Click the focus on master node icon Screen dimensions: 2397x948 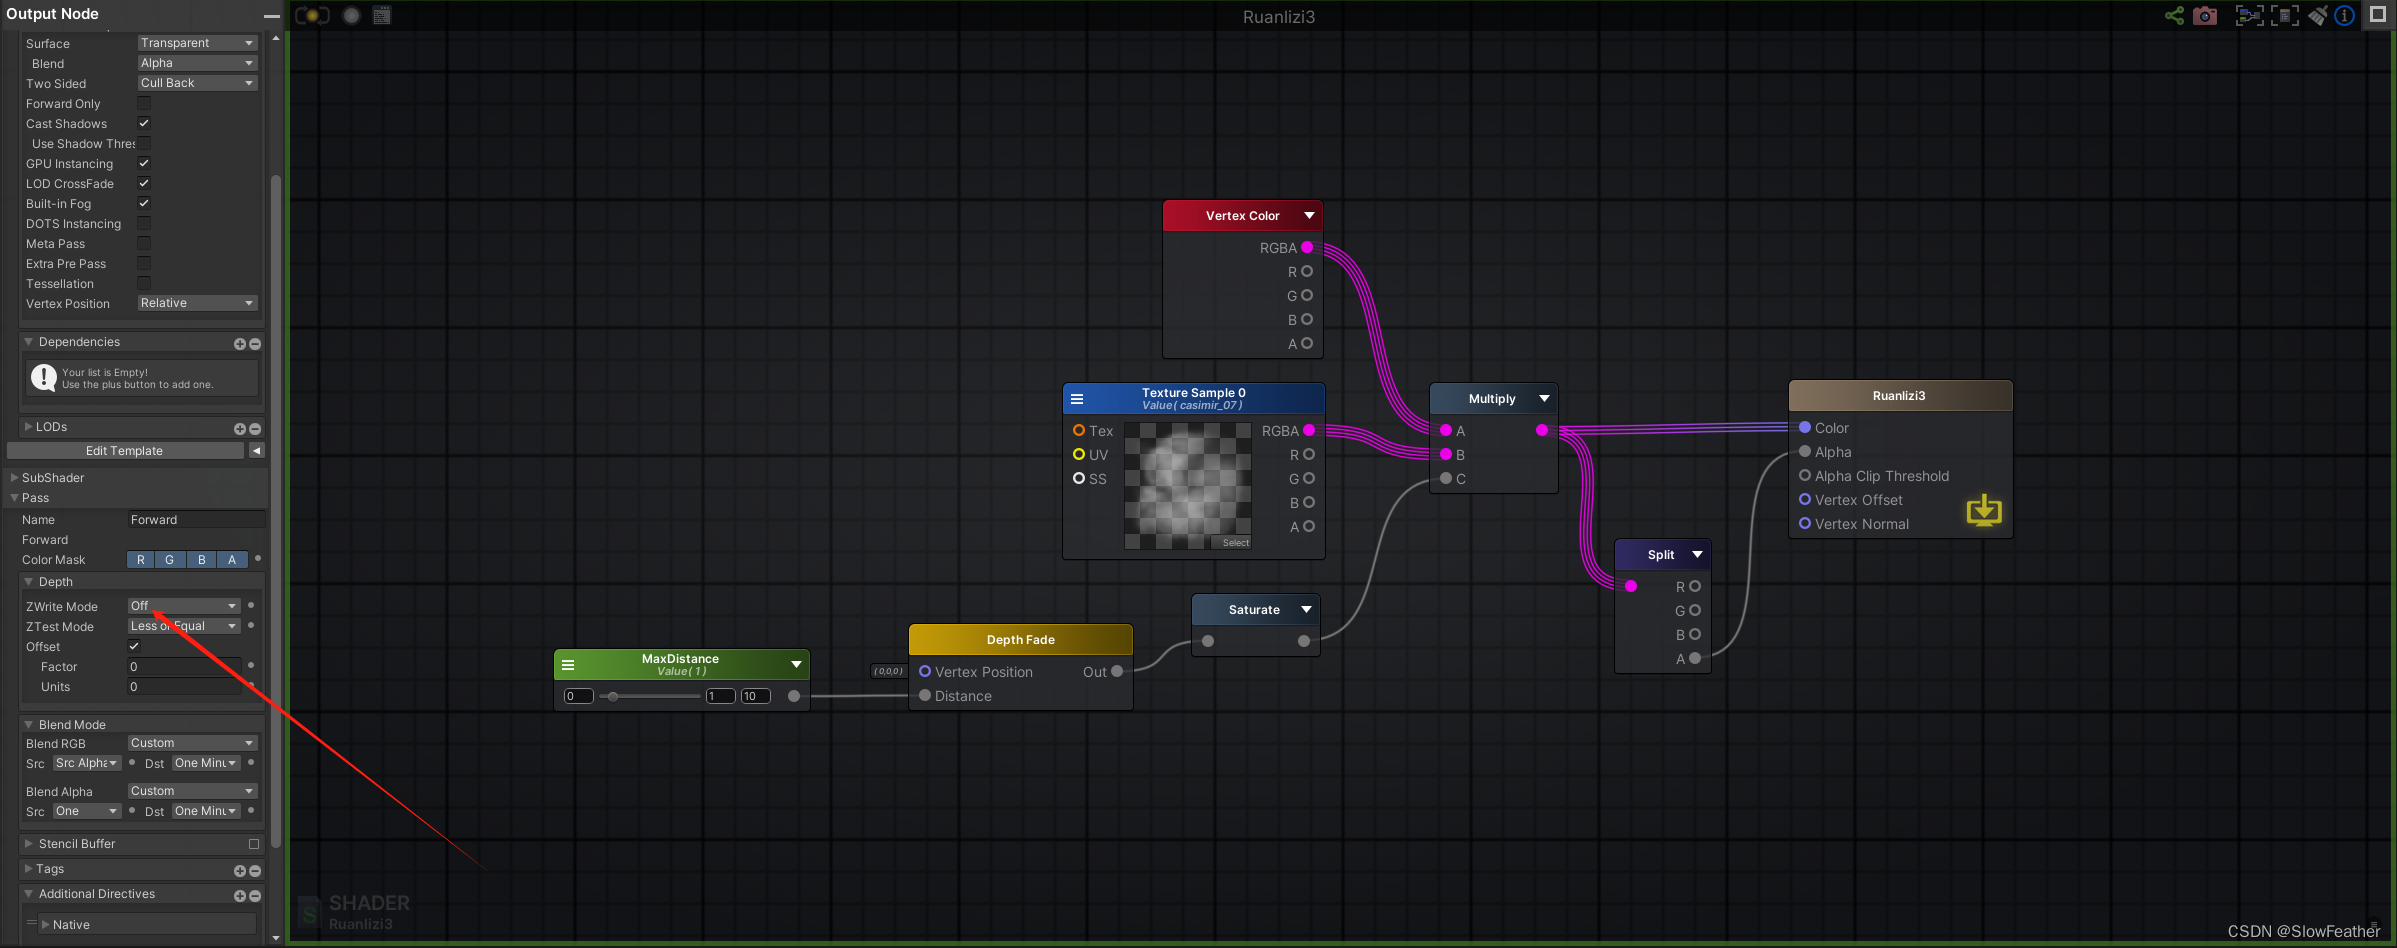pyautogui.click(x=2285, y=15)
